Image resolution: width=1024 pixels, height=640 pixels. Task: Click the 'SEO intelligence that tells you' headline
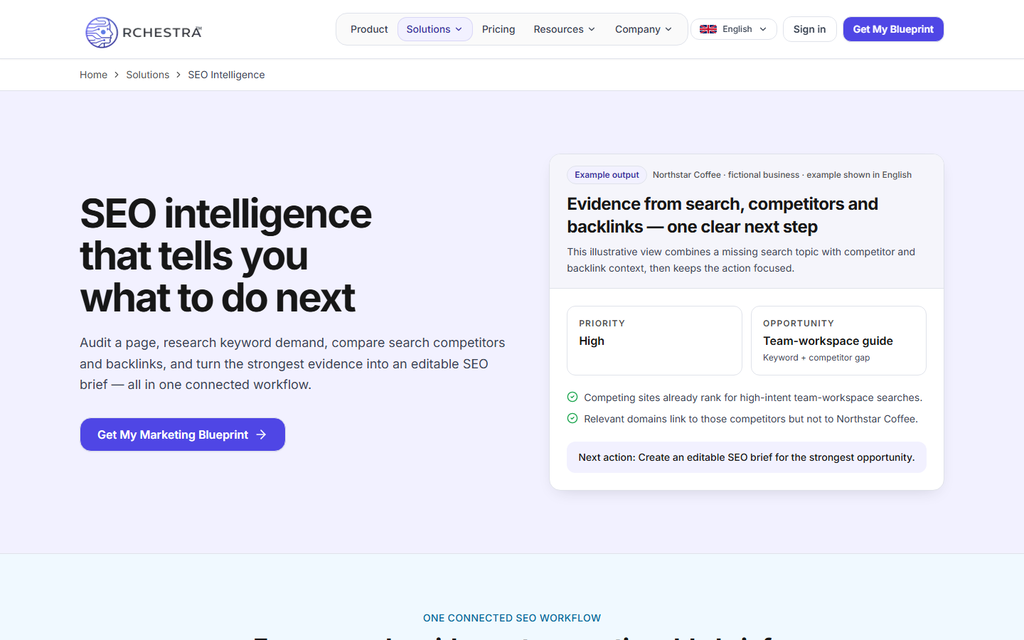225,255
